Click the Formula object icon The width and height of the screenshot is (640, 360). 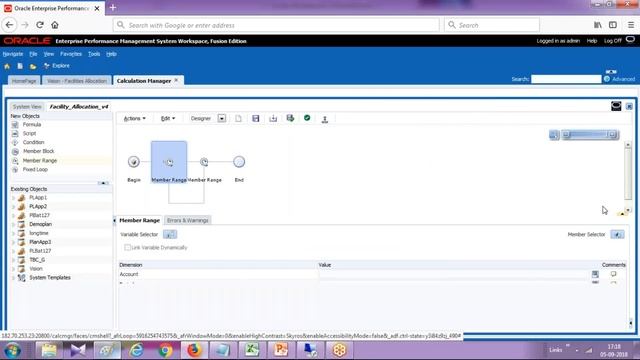[x=15, y=124]
